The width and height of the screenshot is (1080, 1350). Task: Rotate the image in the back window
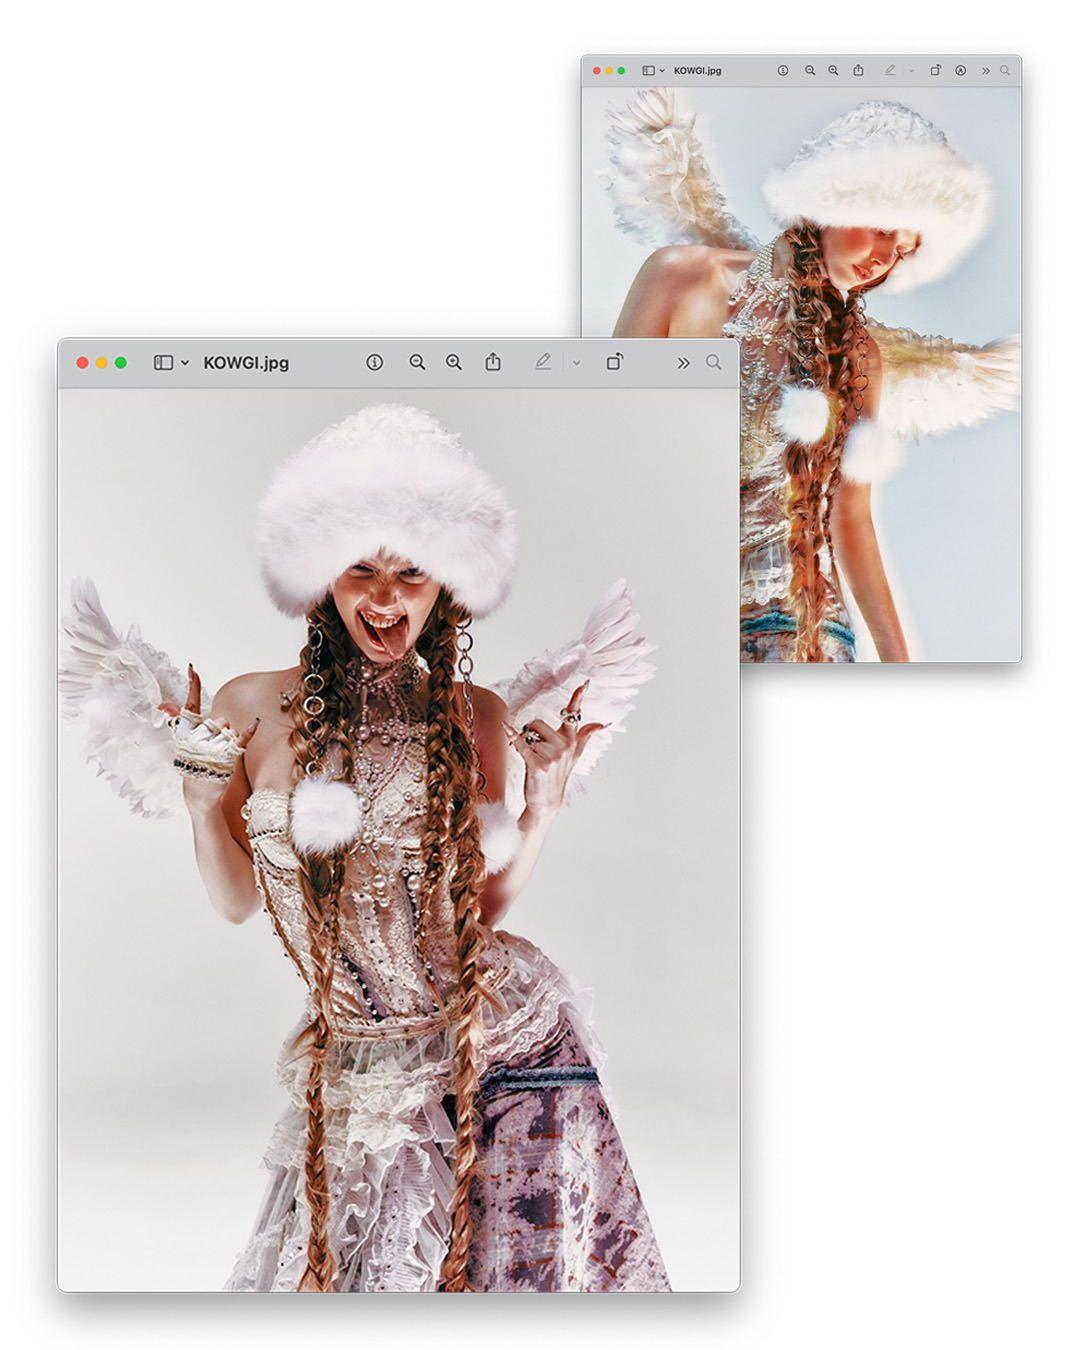(x=935, y=70)
